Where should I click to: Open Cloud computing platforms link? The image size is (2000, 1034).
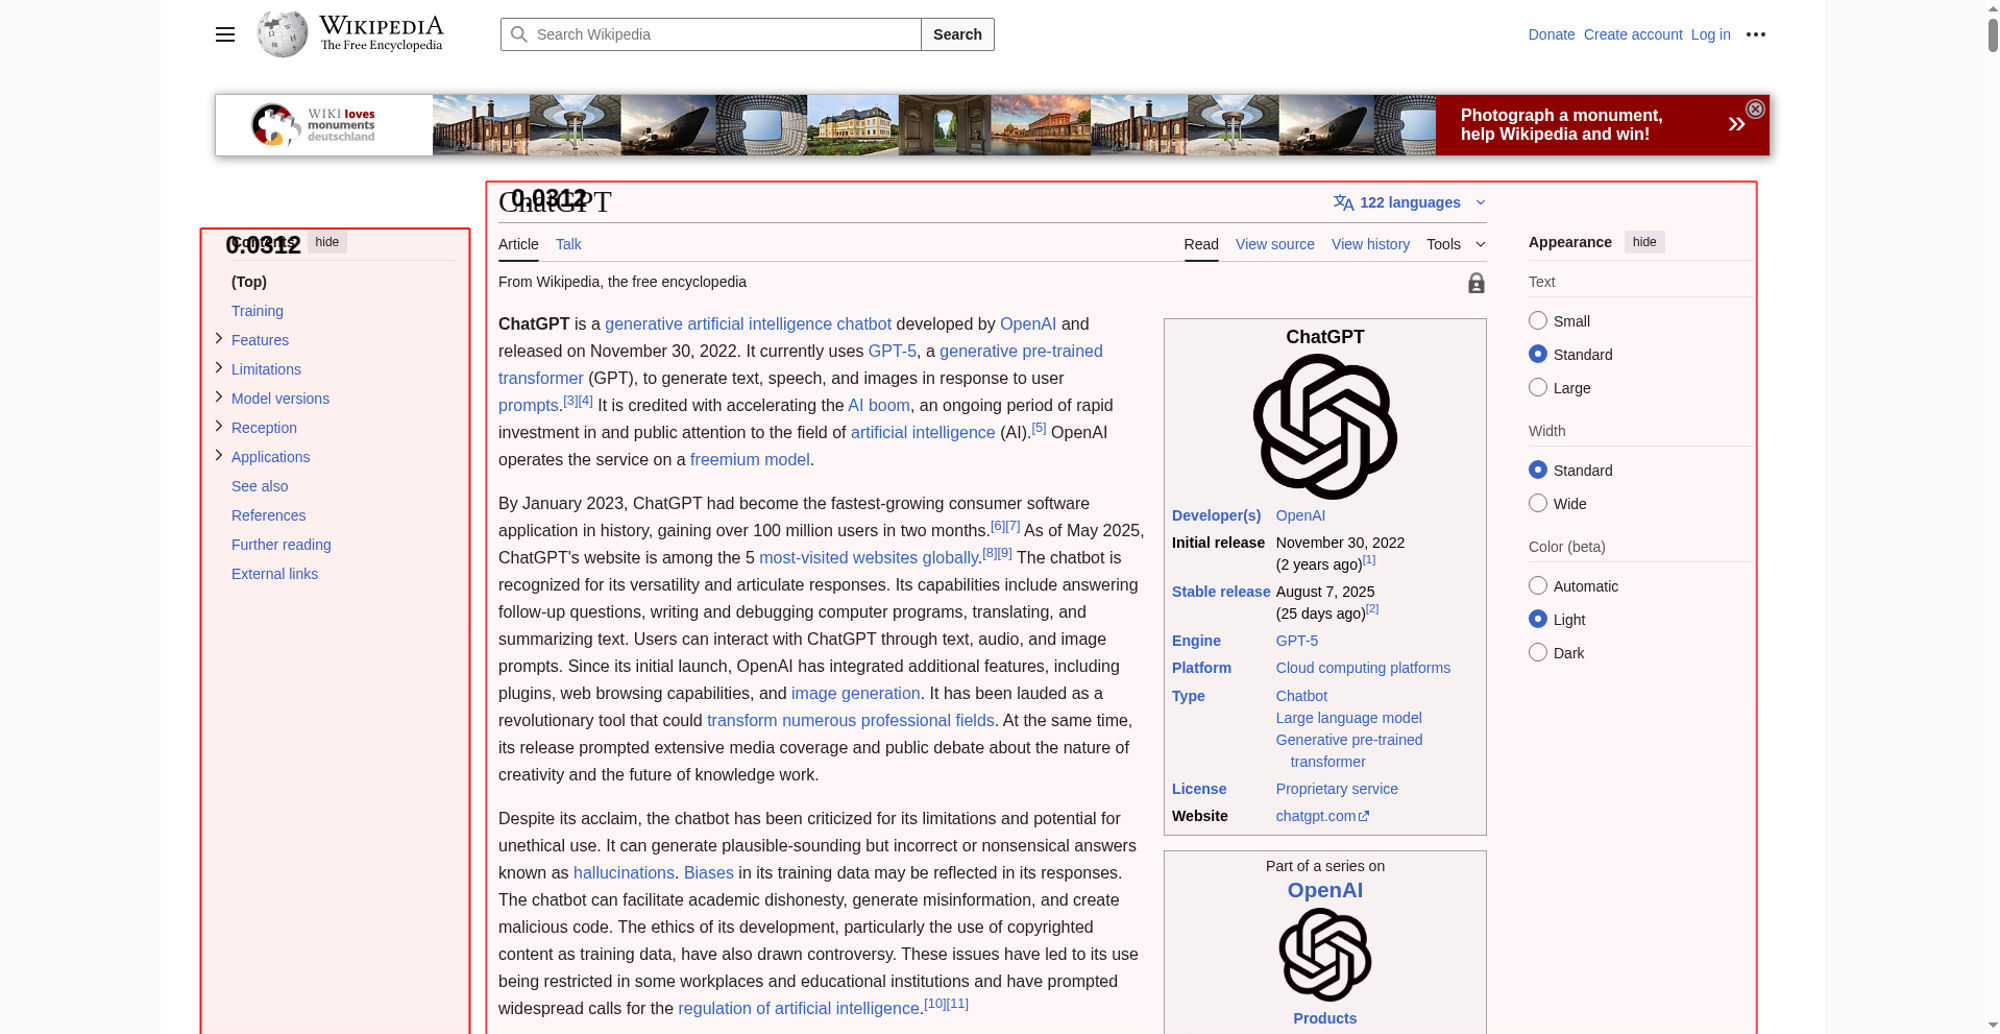pos(1363,668)
